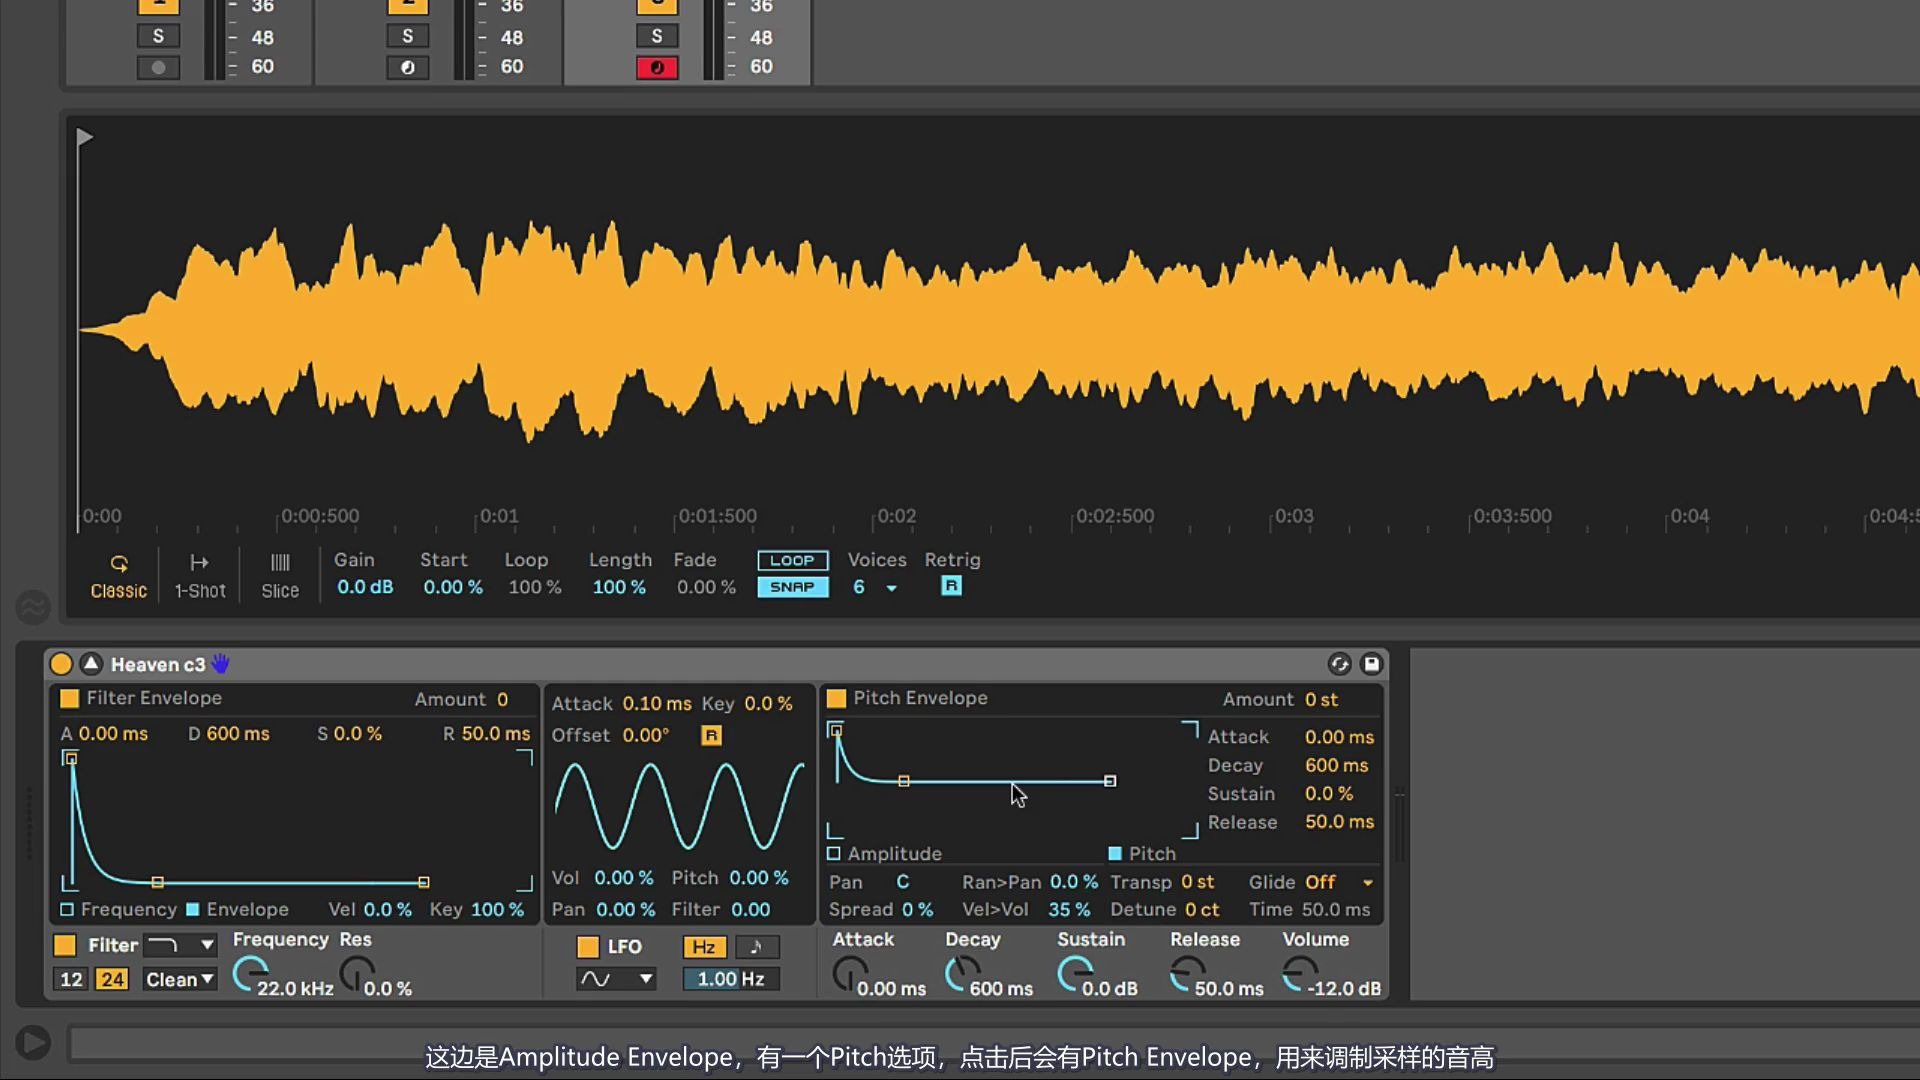This screenshot has width=1920, height=1080.
Task: Select the 24 dB filter slope button
Action: coord(113,979)
